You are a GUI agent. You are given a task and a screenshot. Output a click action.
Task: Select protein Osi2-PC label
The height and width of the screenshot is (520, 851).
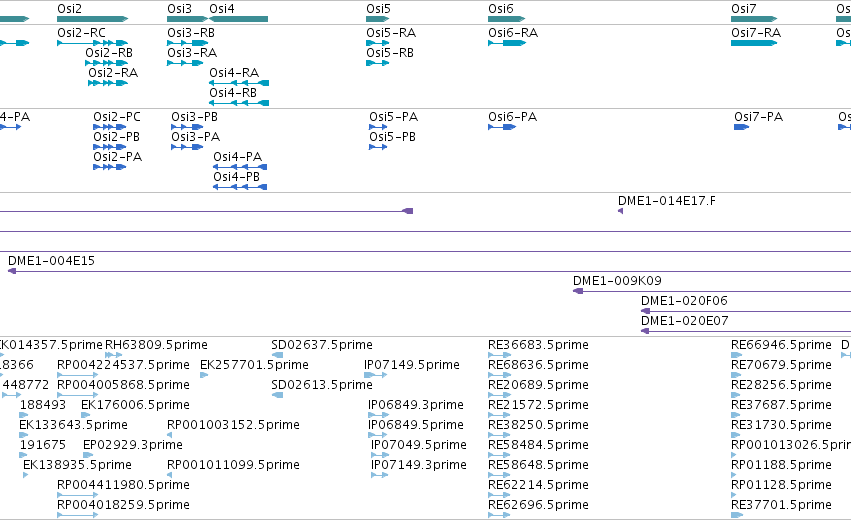(117, 117)
